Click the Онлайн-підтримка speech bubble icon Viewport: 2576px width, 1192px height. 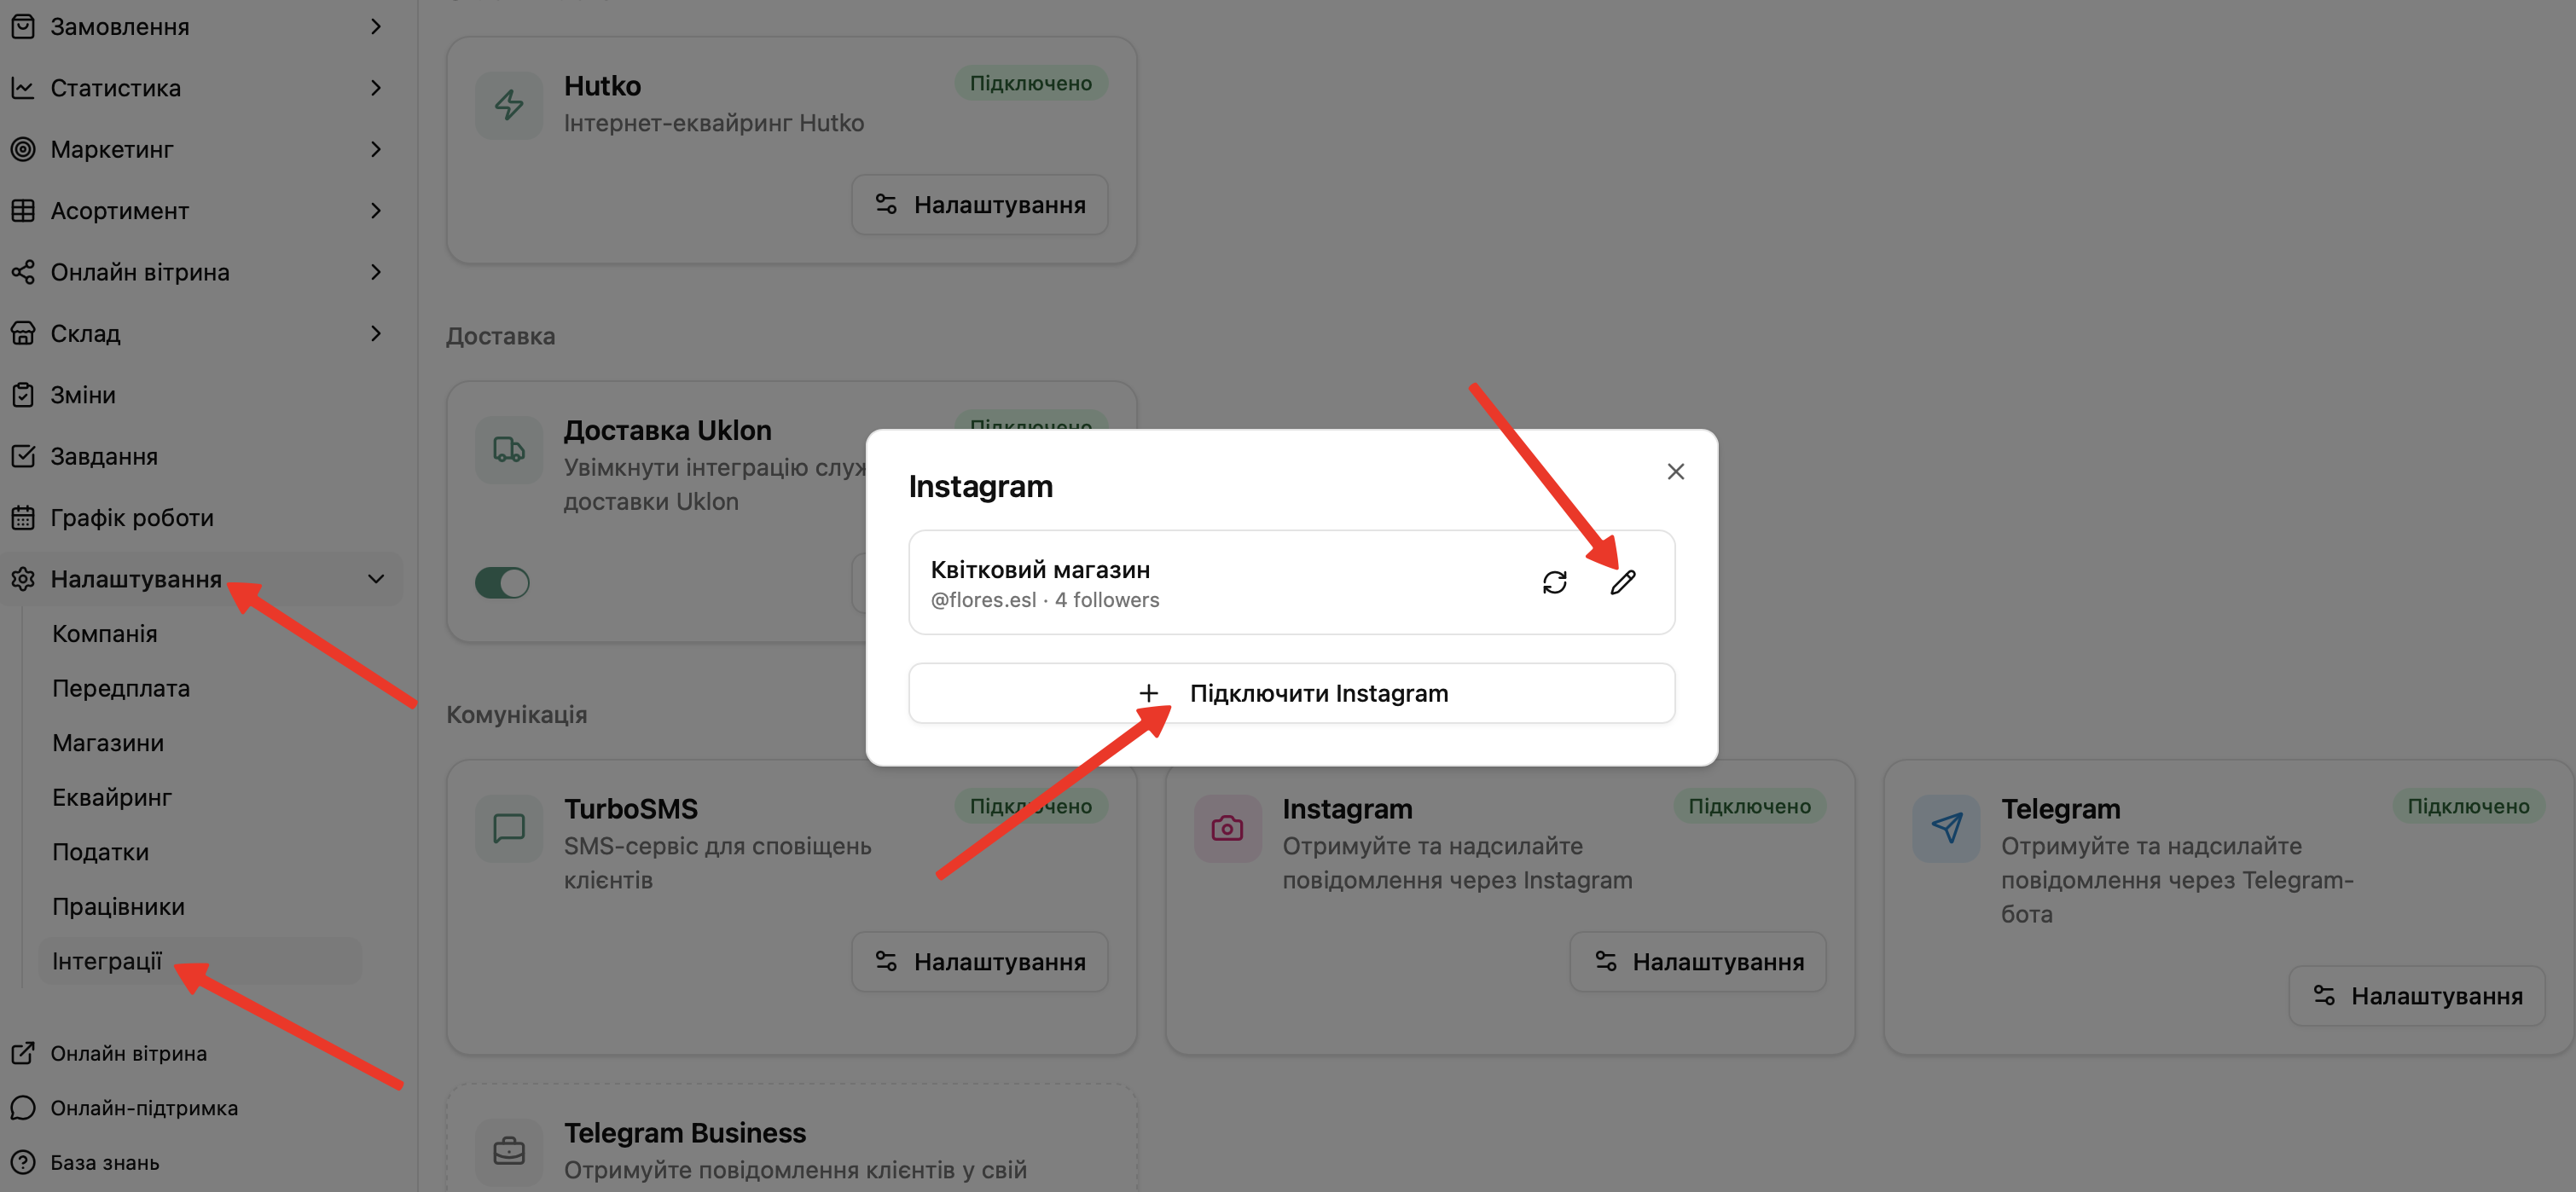click(23, 1108)
